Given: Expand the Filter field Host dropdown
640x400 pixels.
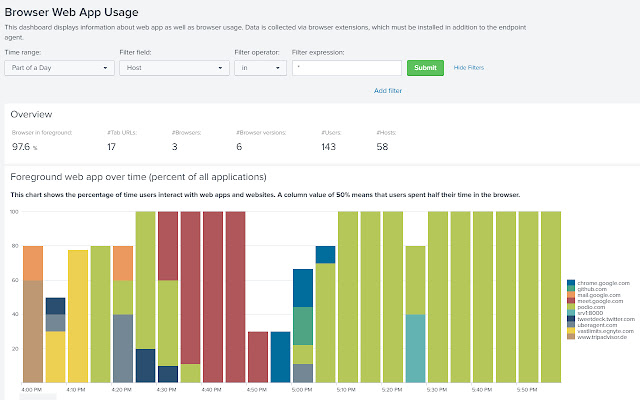Looking at the screenshot, I should pos(174,68).
